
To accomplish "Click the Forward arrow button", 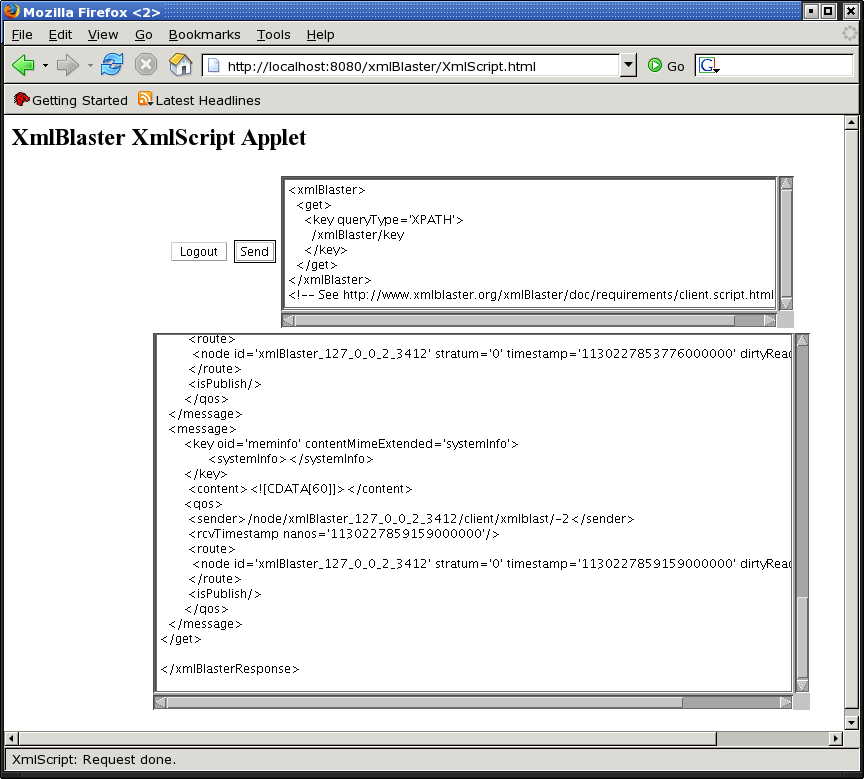I will pyautogui.click(x=68, y=66).
